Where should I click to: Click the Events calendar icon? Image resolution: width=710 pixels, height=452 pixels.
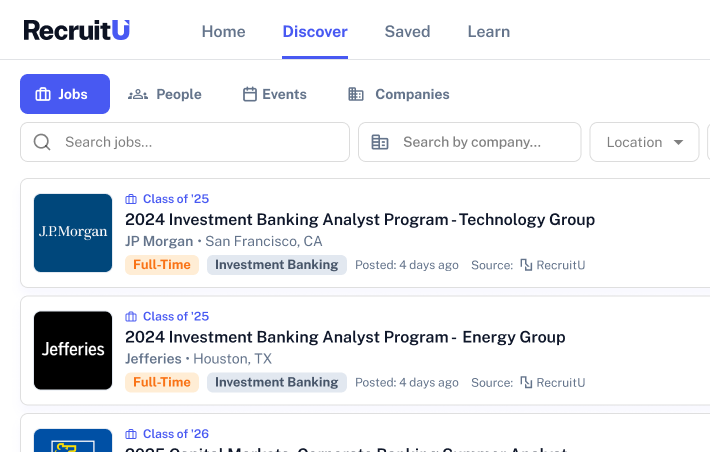(250, 94)
